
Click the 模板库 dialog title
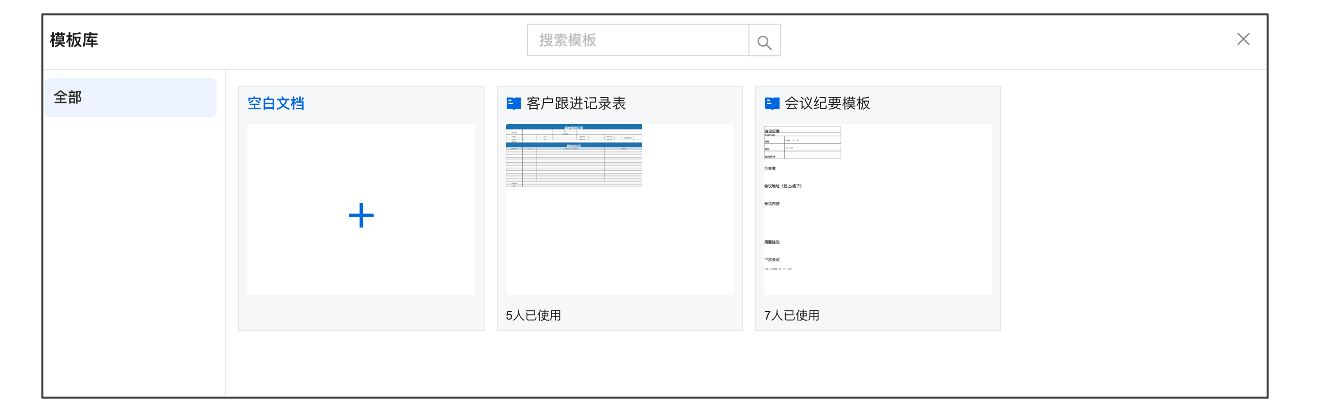(x=74, y=40)
